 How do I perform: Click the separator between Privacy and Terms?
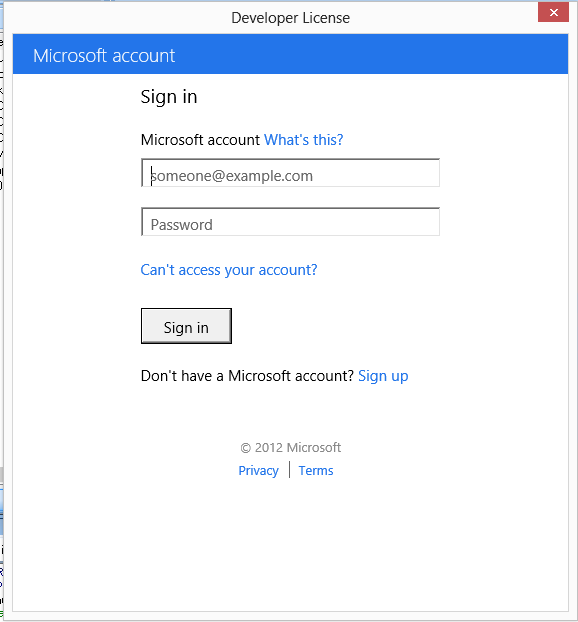(289, 470)
